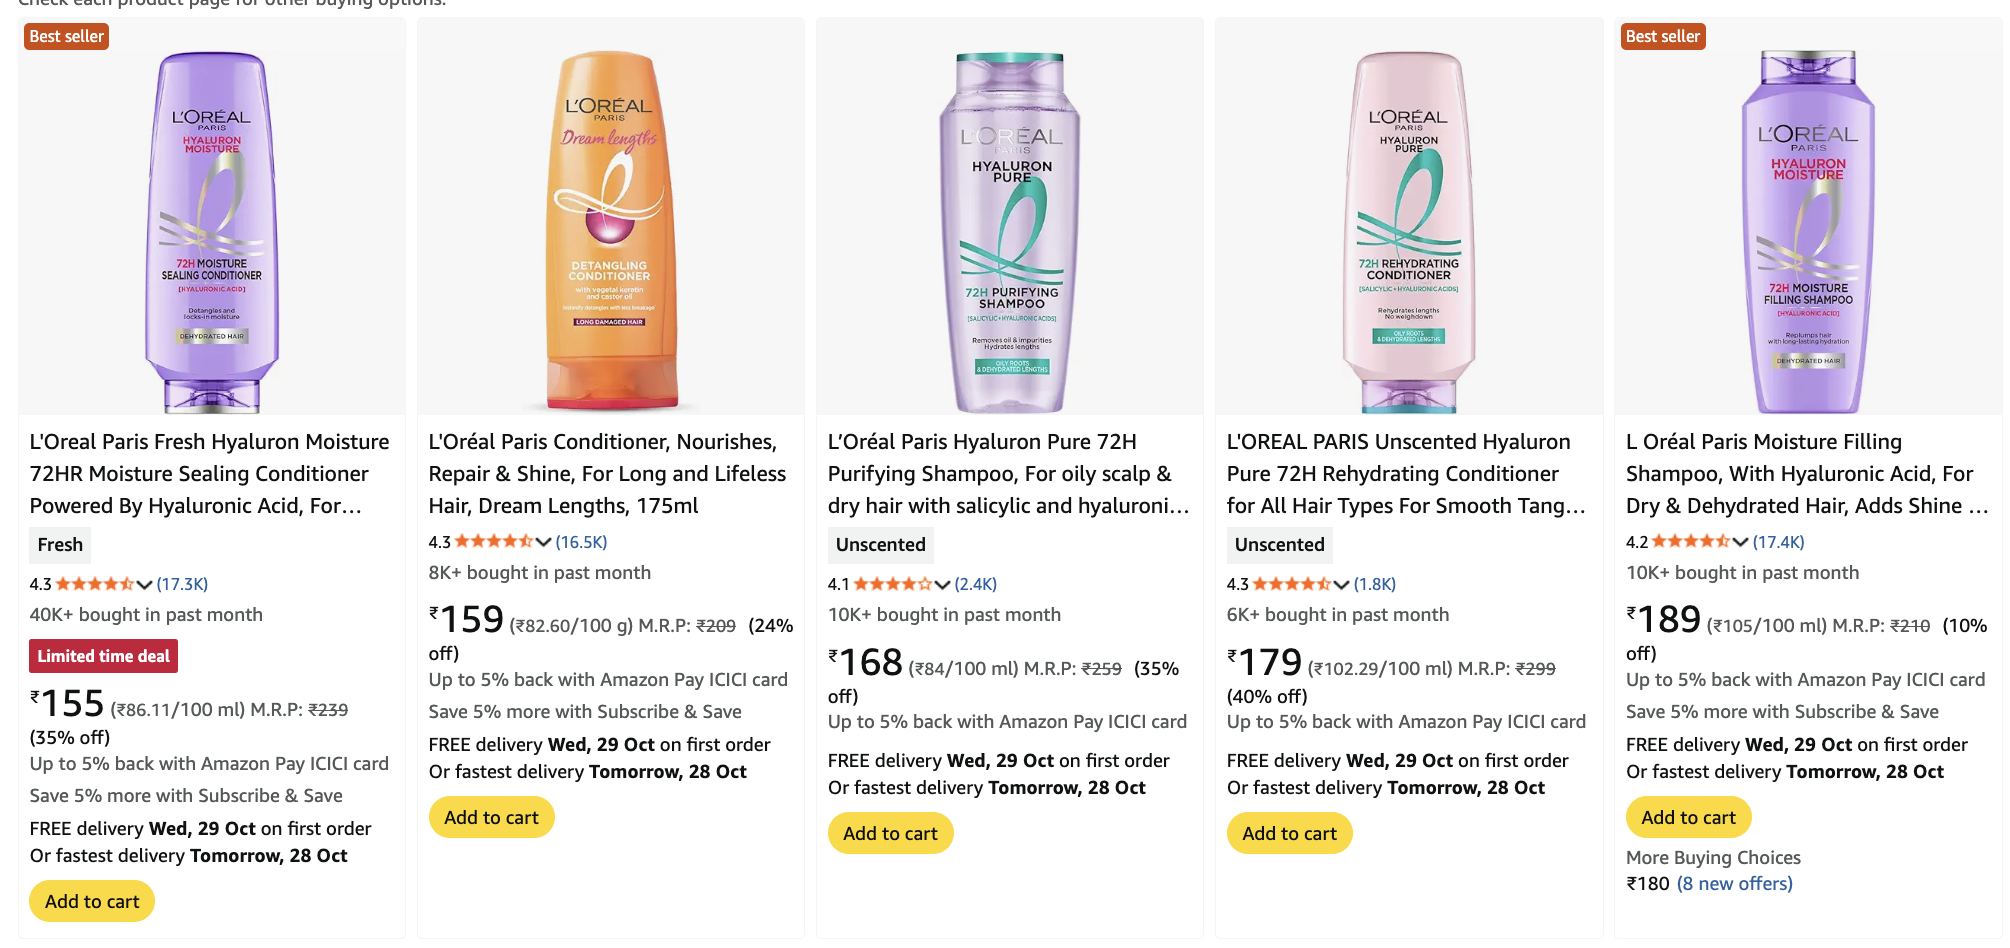2010x948 pixels.
Task: Open the Dream Lengths conditioner bottle image
Action: click(610, 230)
